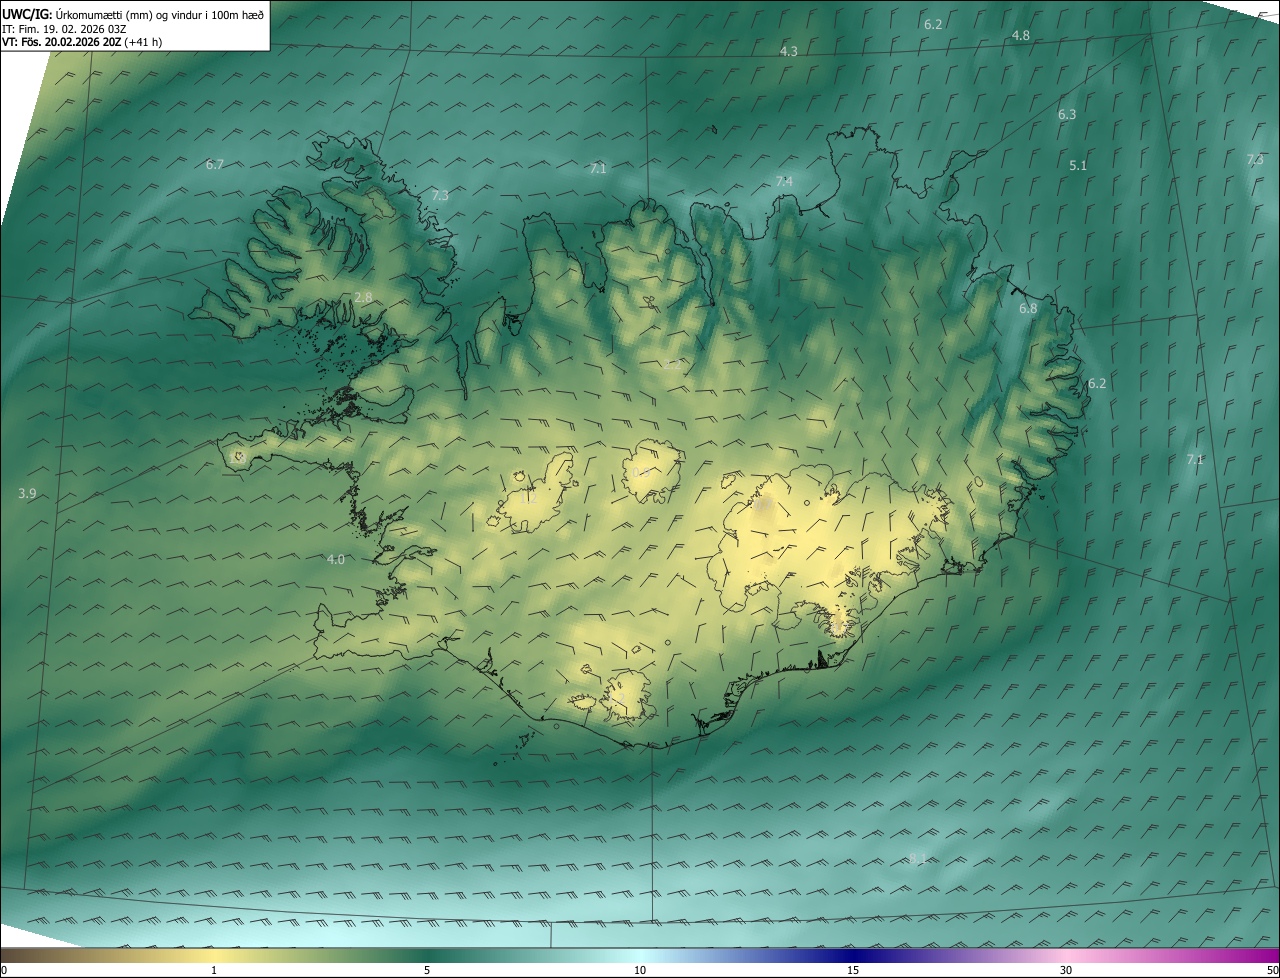1280x978 pixels.
Task: Click the 6.7 value label northwest of Westfjords
Action: [214, 165]
